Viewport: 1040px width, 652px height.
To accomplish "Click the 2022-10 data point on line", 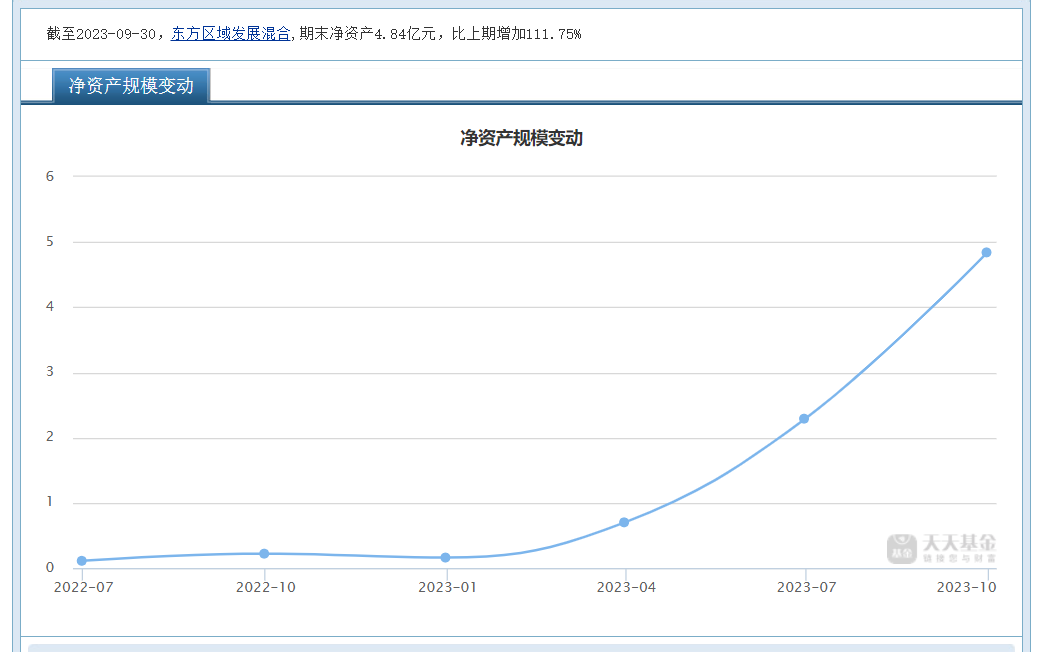I will click(264, 554).
